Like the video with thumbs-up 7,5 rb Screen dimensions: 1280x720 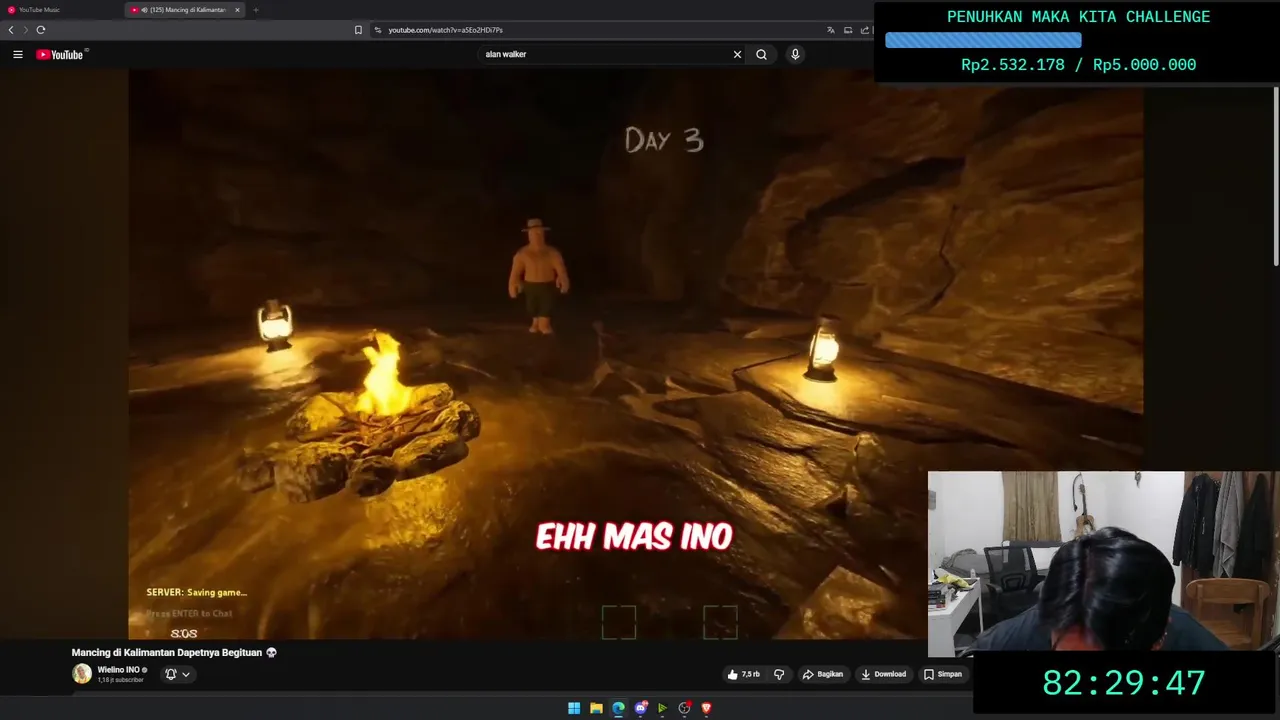pyautogui.click(x=744, y=674)
